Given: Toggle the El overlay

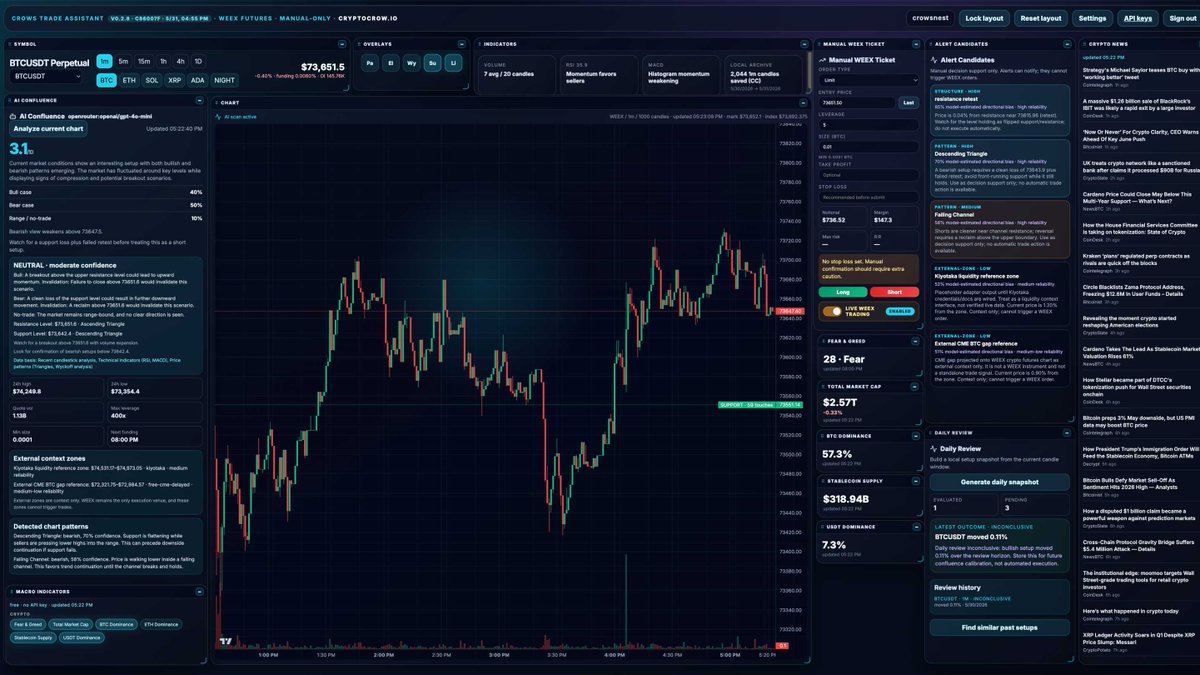Looking at the screenshot, I should click(x=391, y=63).
